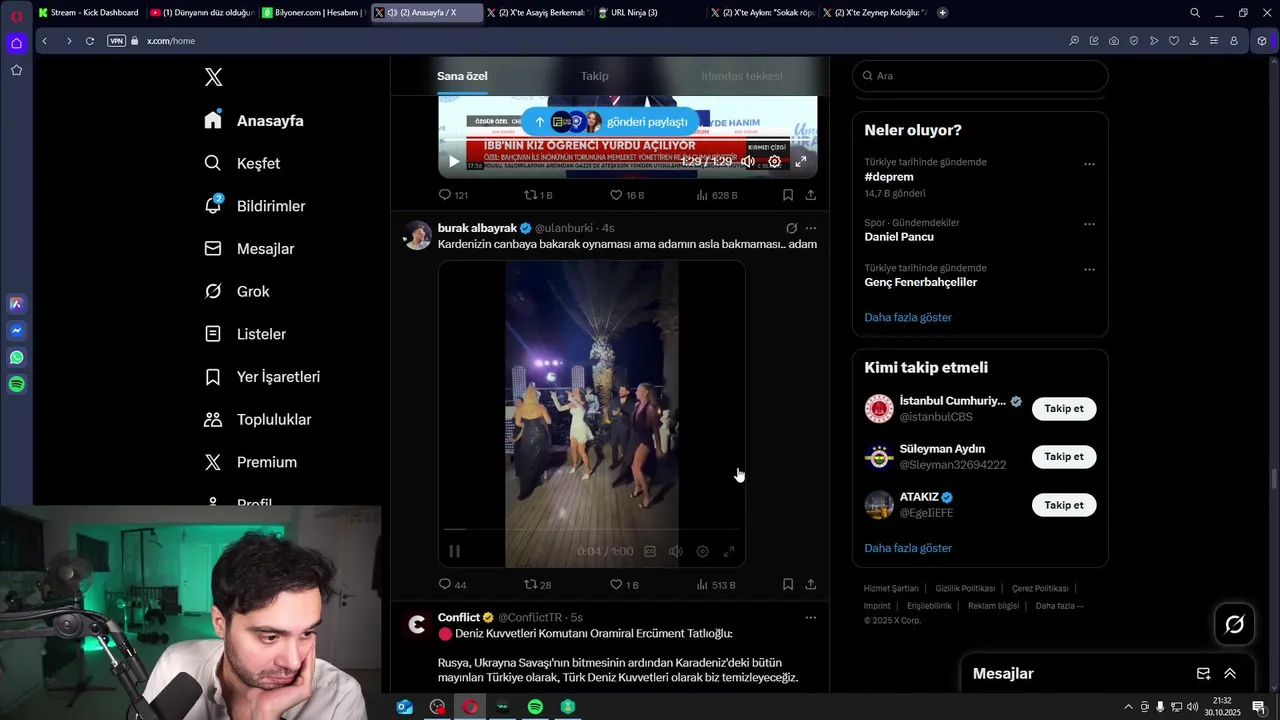Click the gönderi paylaştı new posts pill

pos(610,122)
